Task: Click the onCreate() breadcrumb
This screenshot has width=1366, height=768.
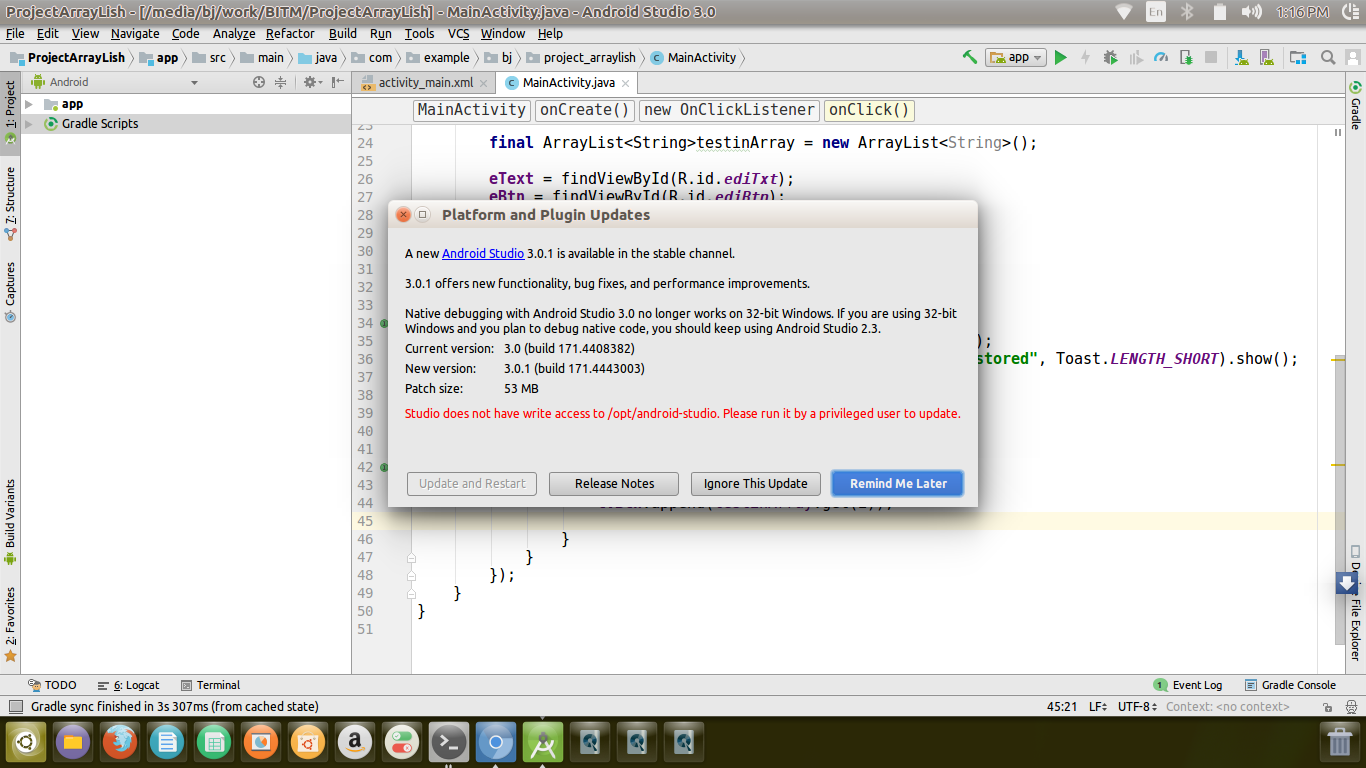Action: click(x=585, y=110)
